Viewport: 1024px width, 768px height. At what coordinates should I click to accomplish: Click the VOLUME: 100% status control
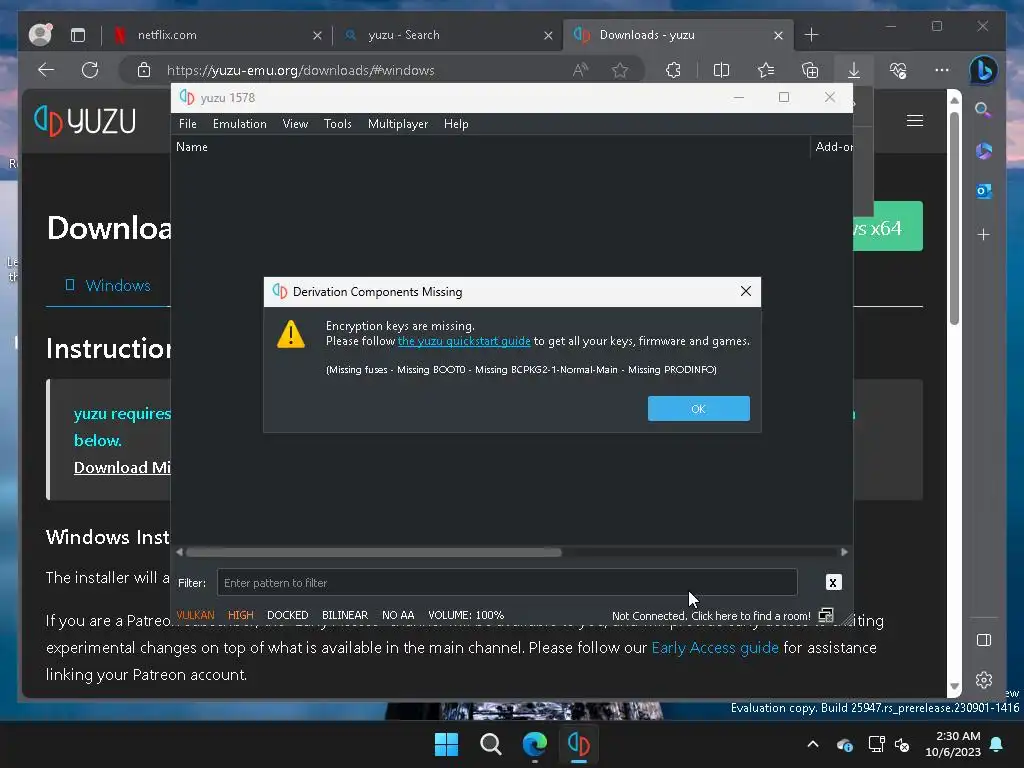point(466,615)
